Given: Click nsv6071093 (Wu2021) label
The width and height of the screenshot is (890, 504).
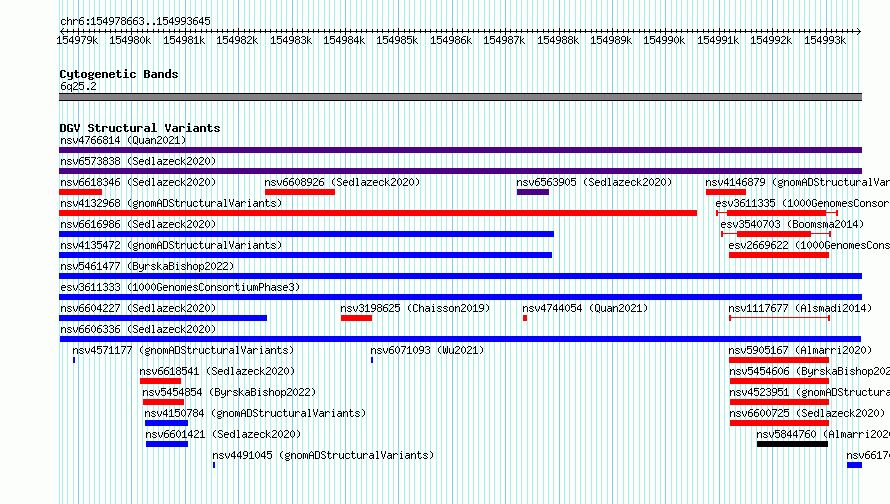Looking at the screenshot, I should pyautogui.click(x=427, y=350).
